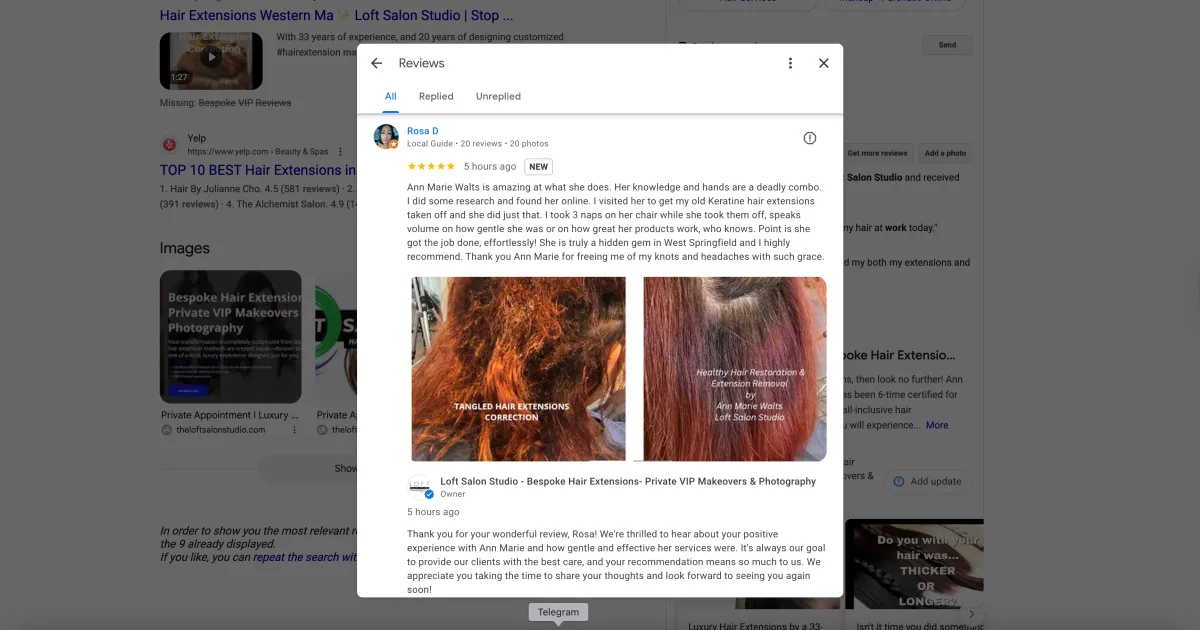Click repeat the search link
The width and height of the screenshot is (1200, 630).
click(x=305, y=558)
